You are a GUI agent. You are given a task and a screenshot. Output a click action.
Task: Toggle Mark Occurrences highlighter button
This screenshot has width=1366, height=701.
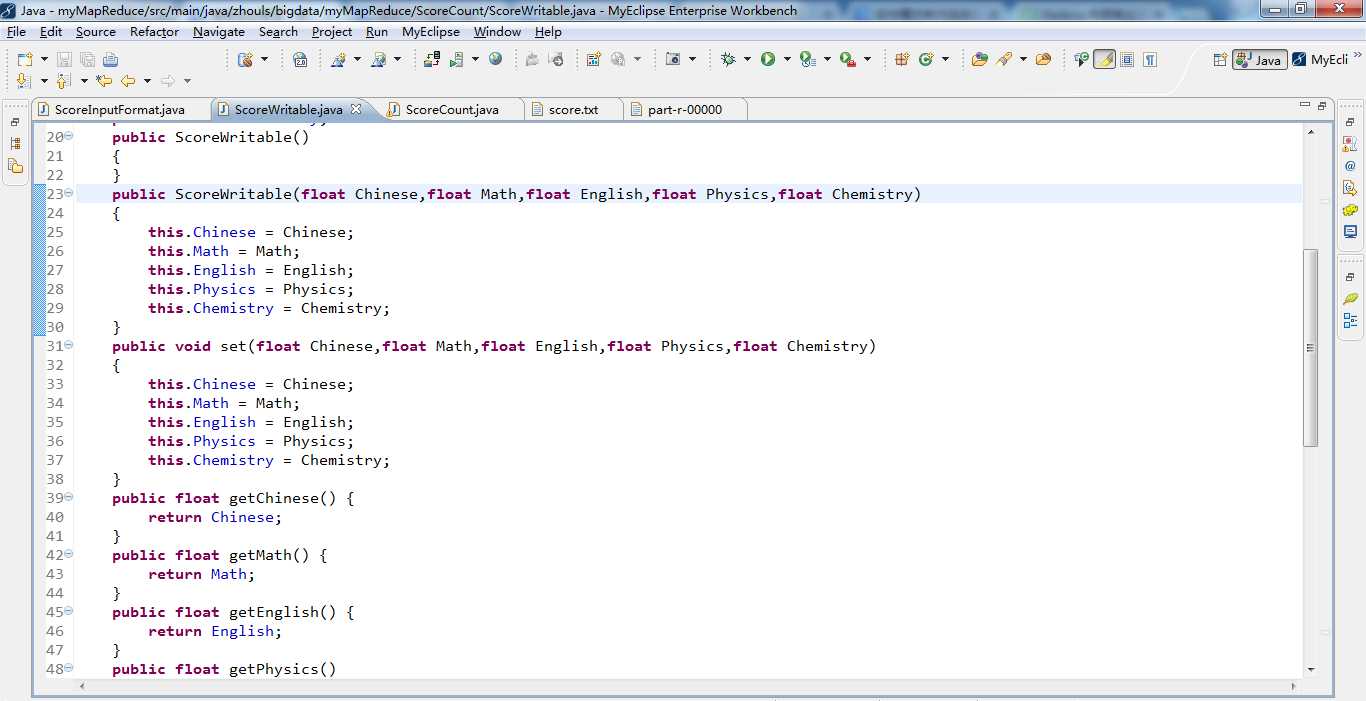[1104, 59]
